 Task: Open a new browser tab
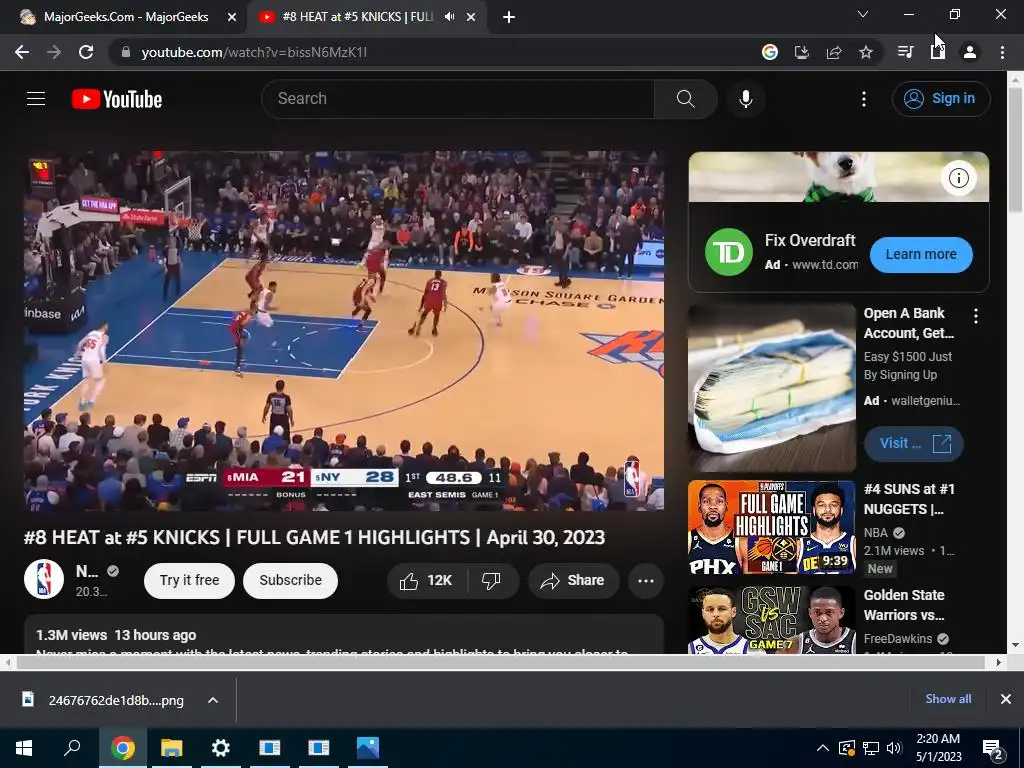(509, 17)
